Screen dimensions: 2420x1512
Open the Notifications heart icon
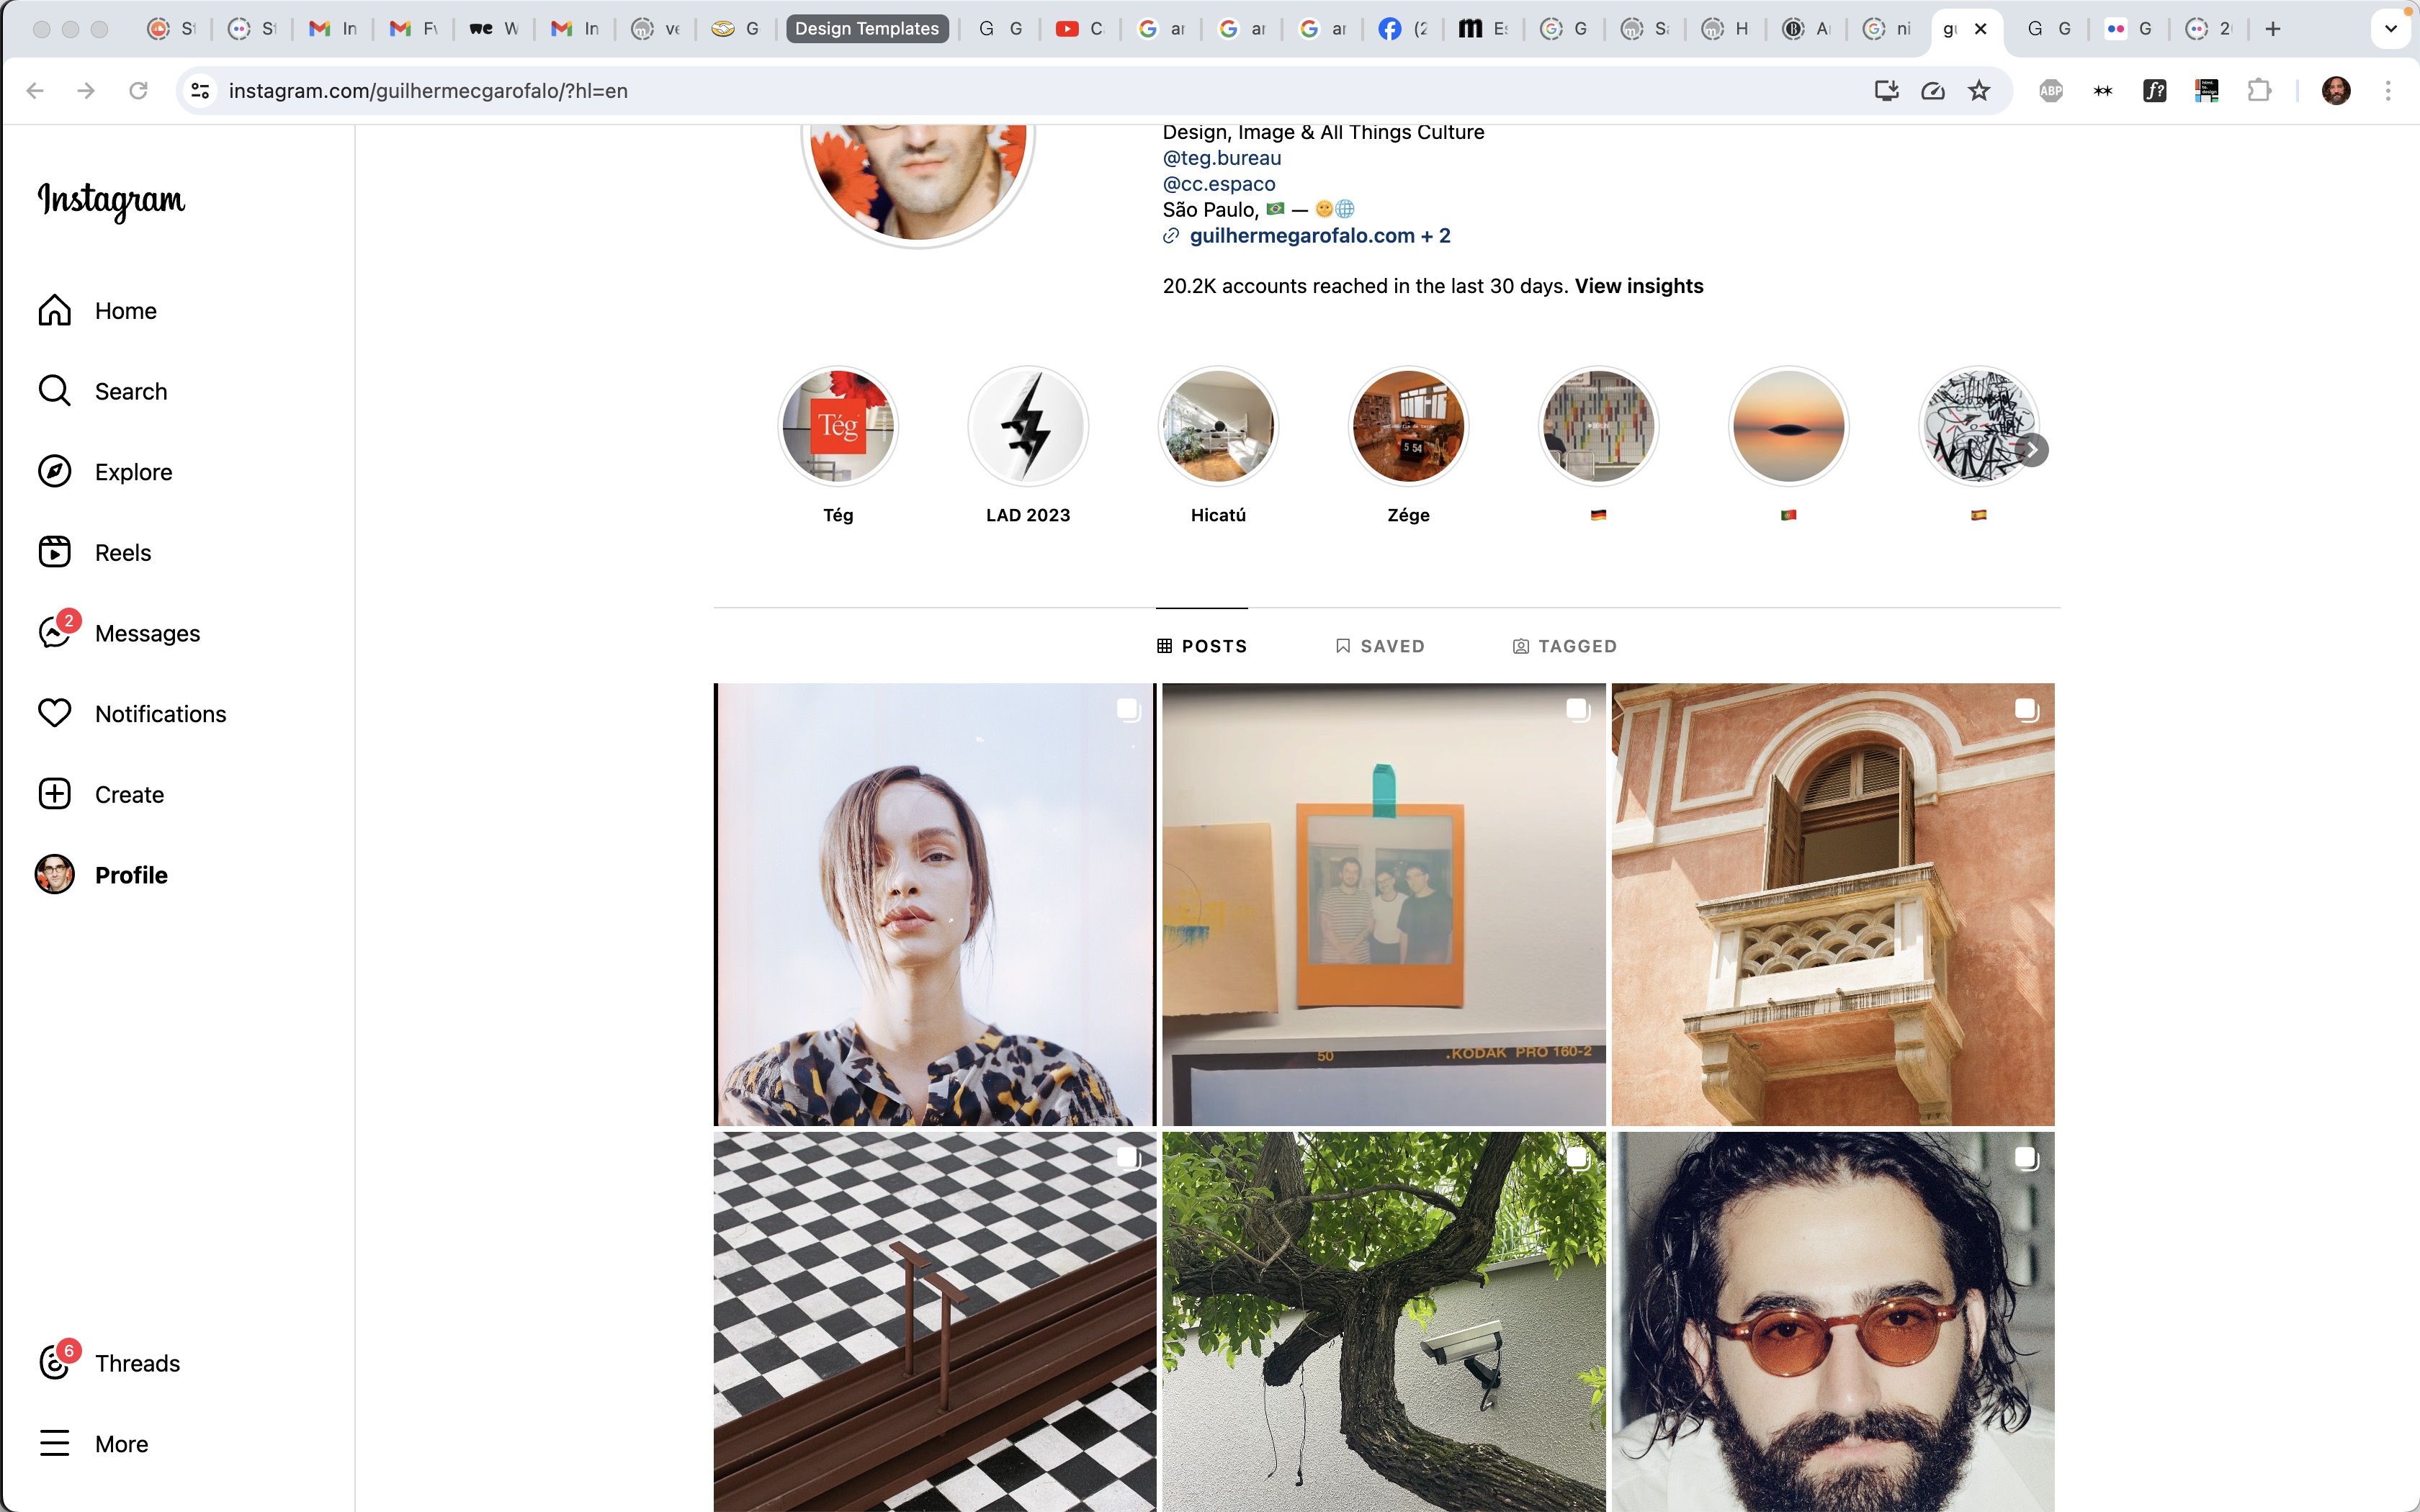(55, 714)
